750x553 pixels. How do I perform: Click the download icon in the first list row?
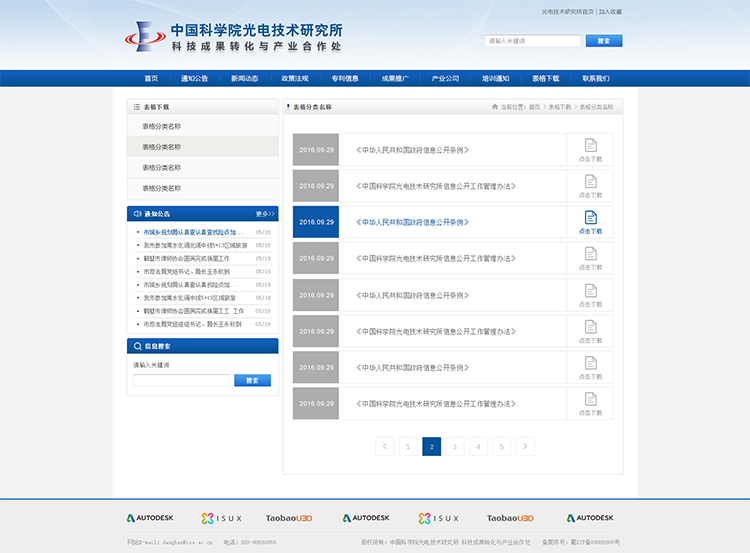coord(590,145)
